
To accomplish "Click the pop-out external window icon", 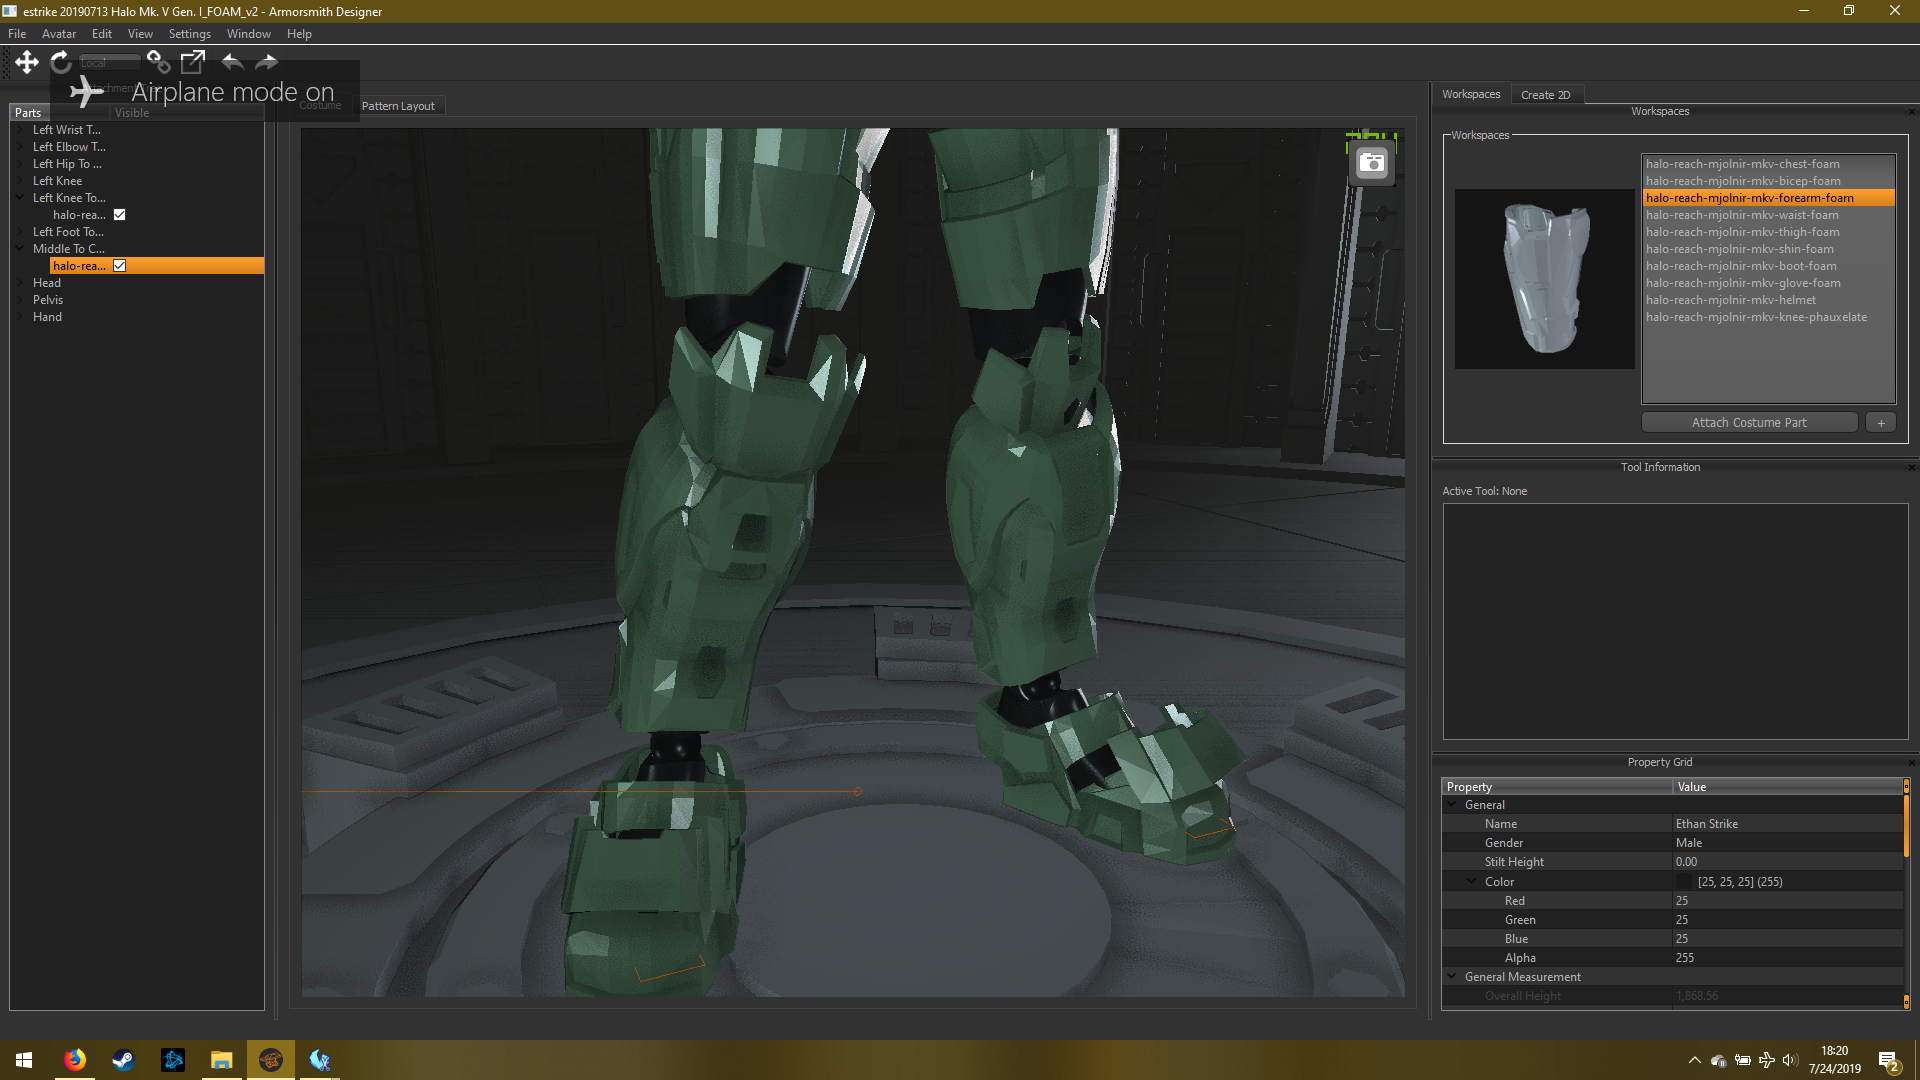I will [192, 62].
